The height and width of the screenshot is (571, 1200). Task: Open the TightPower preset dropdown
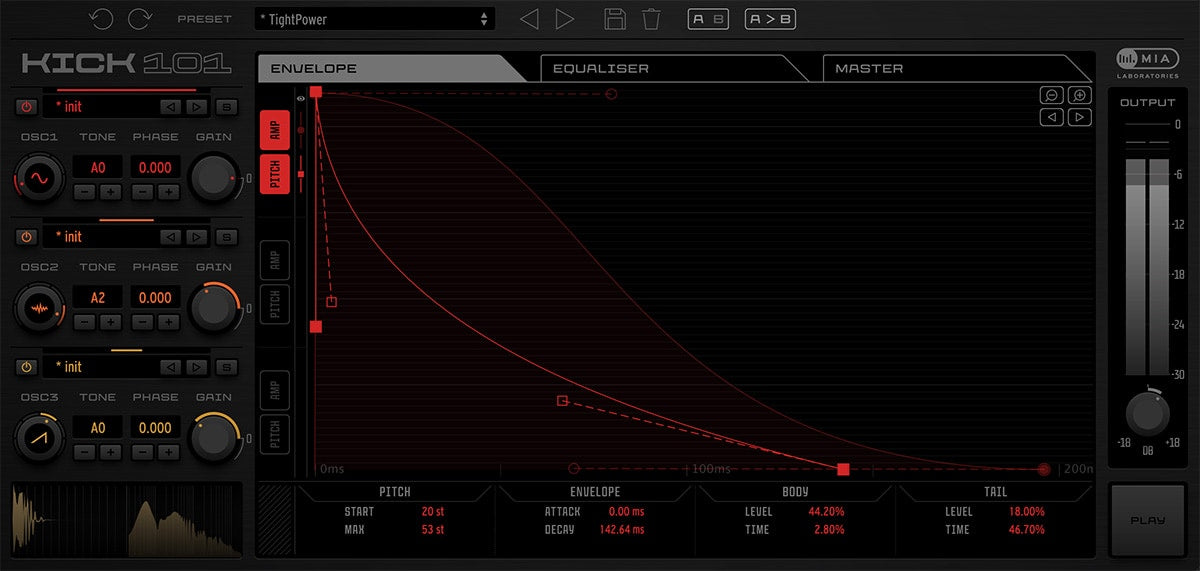(x=375, y=19)
